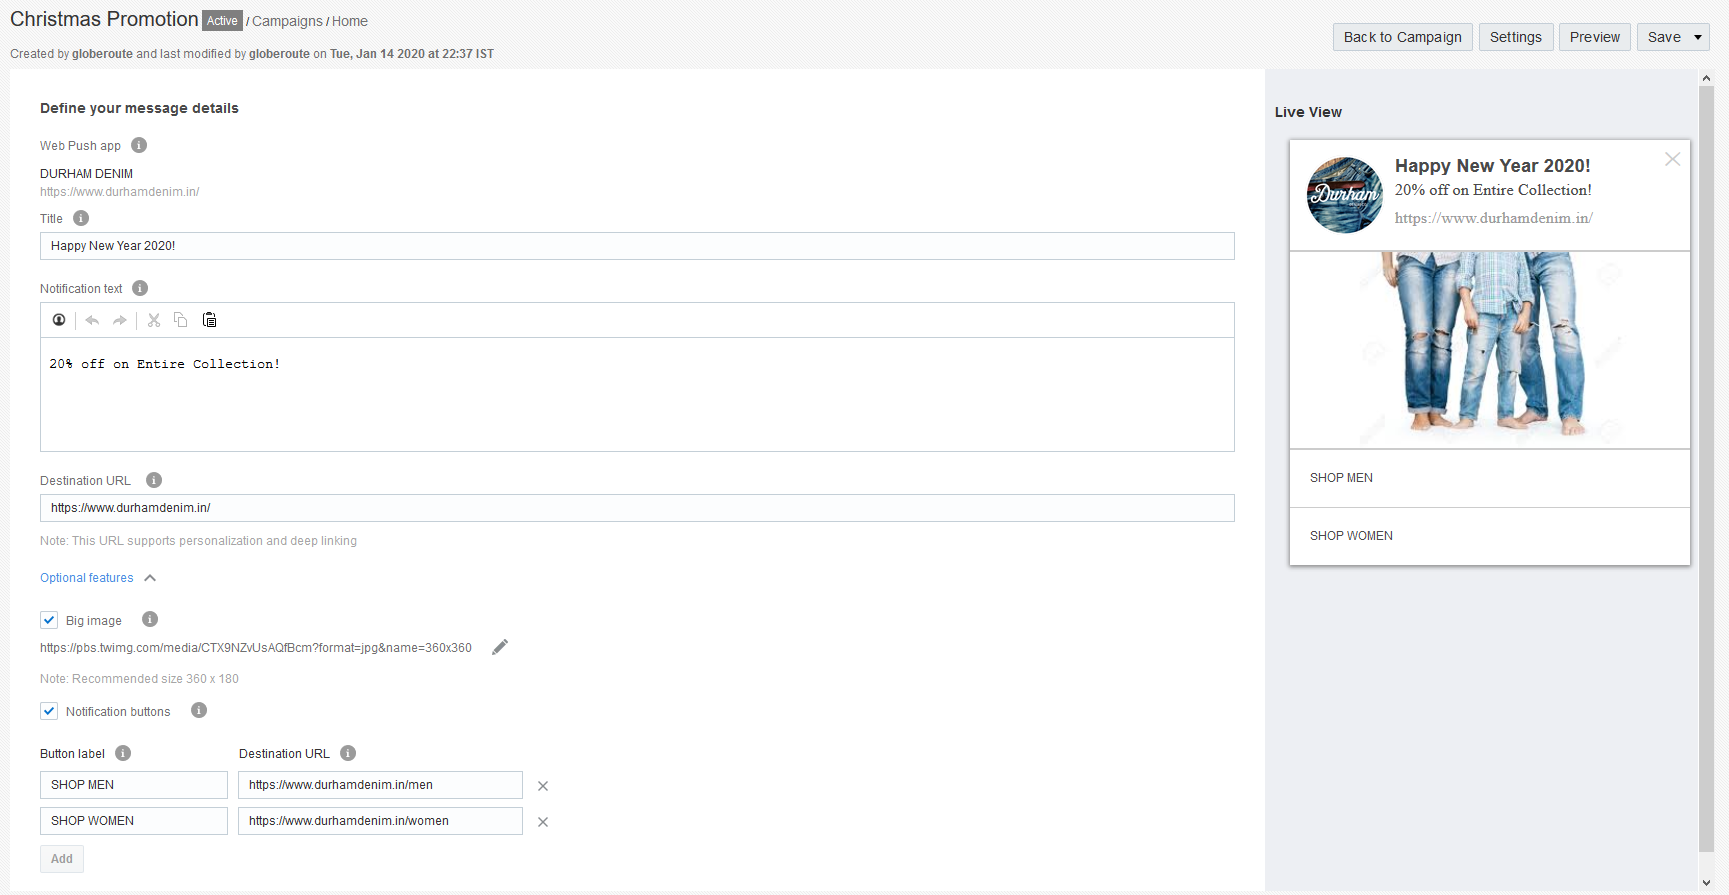
Task: Click the Add button under button labels
Action: [x=62, y=859]
